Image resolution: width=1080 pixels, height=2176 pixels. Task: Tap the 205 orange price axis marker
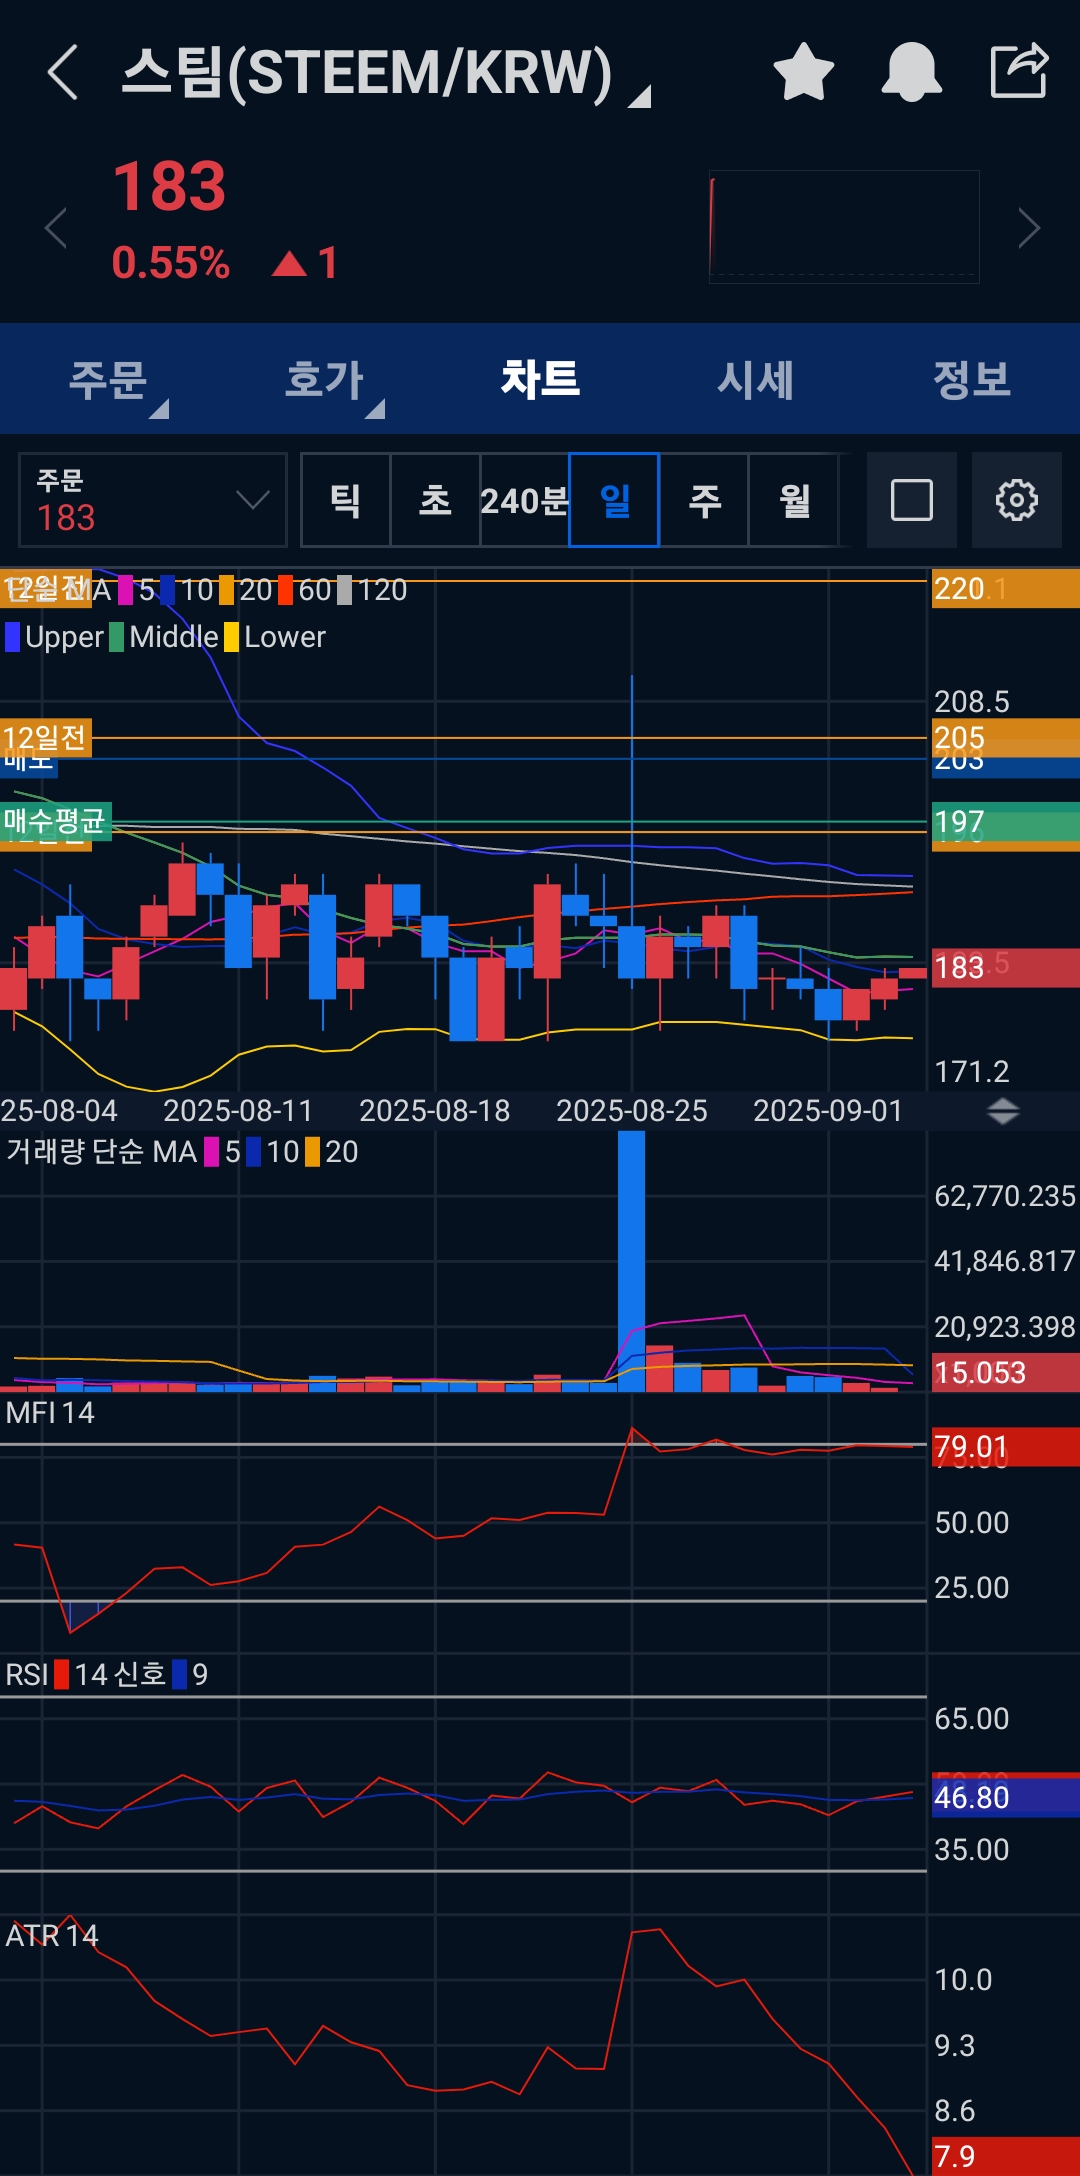tap(1005, 737)
